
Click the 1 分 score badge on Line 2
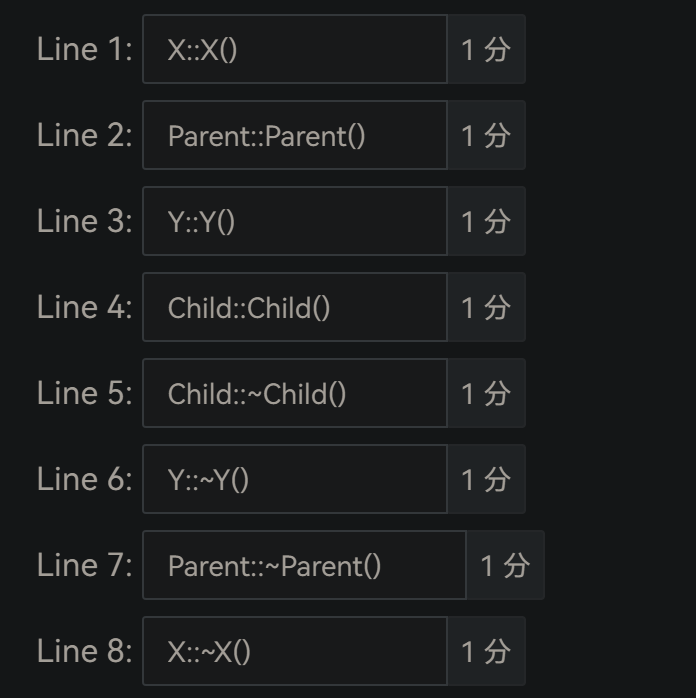point(486,135)
